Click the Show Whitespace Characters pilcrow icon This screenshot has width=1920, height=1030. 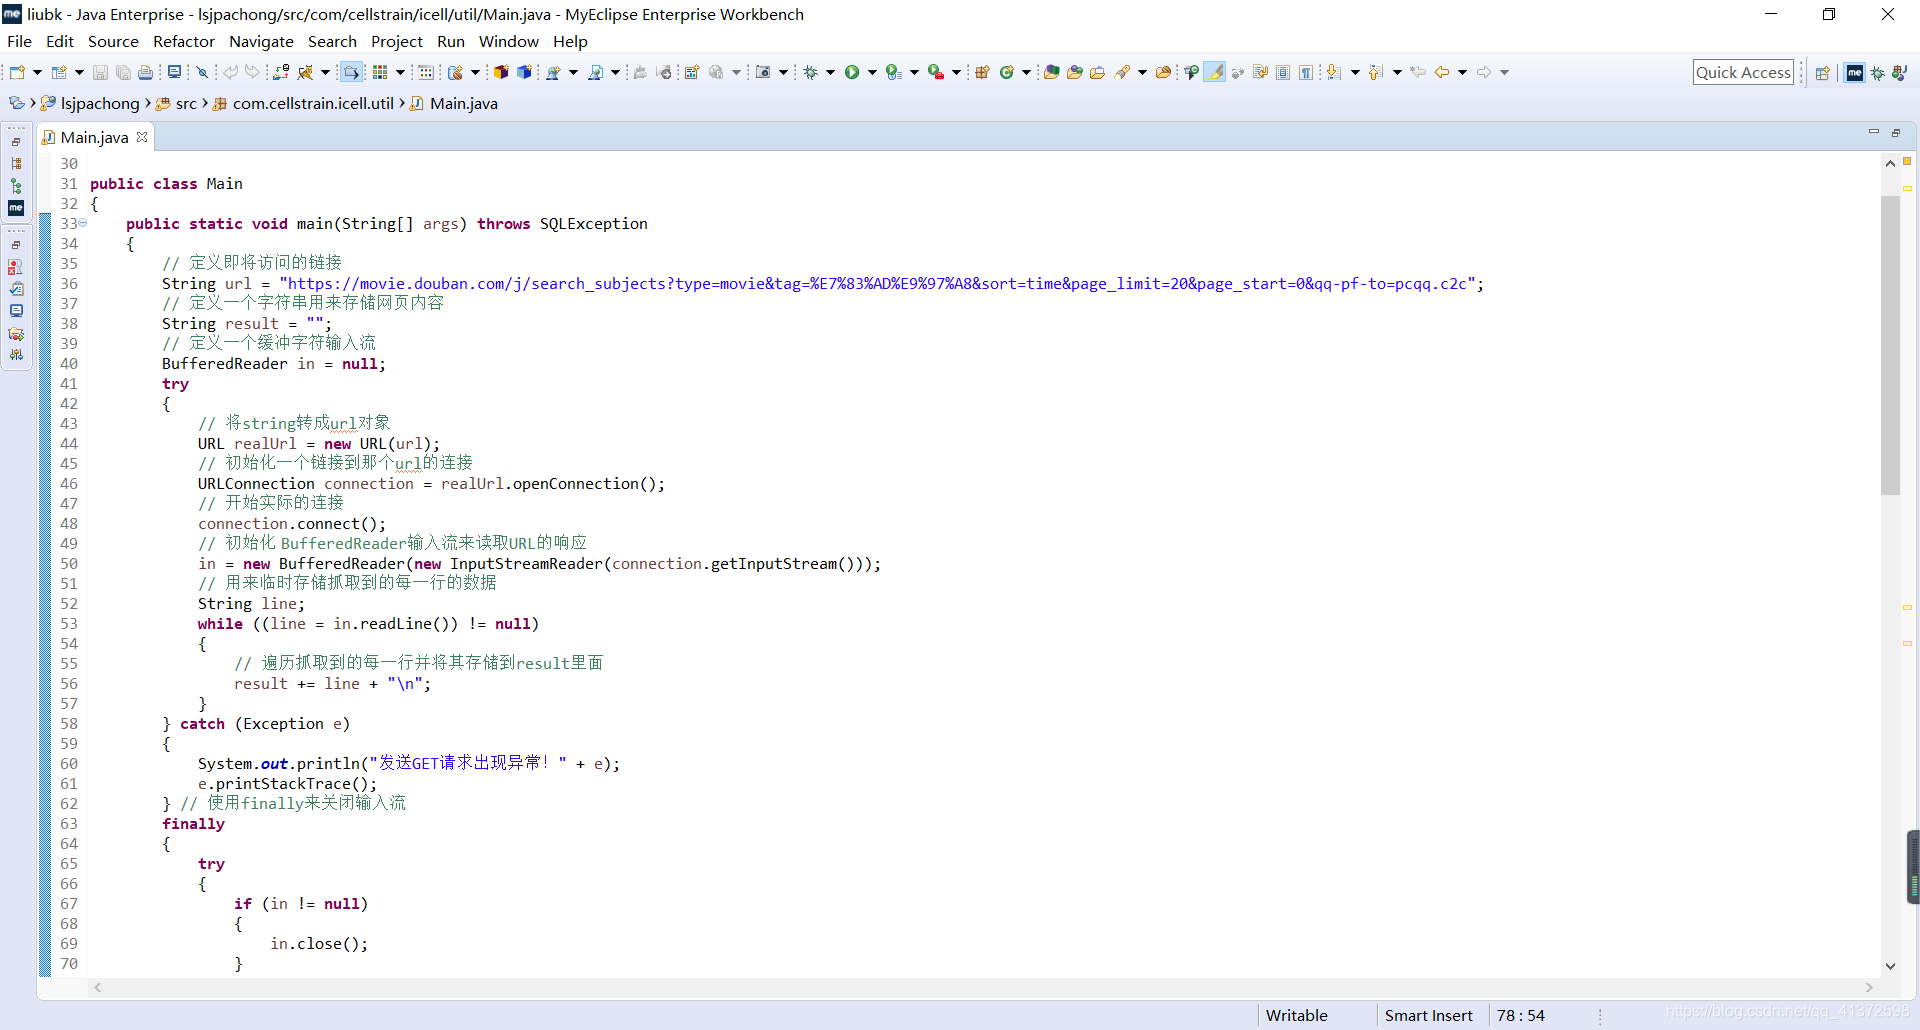click(x=1306, y=72)
